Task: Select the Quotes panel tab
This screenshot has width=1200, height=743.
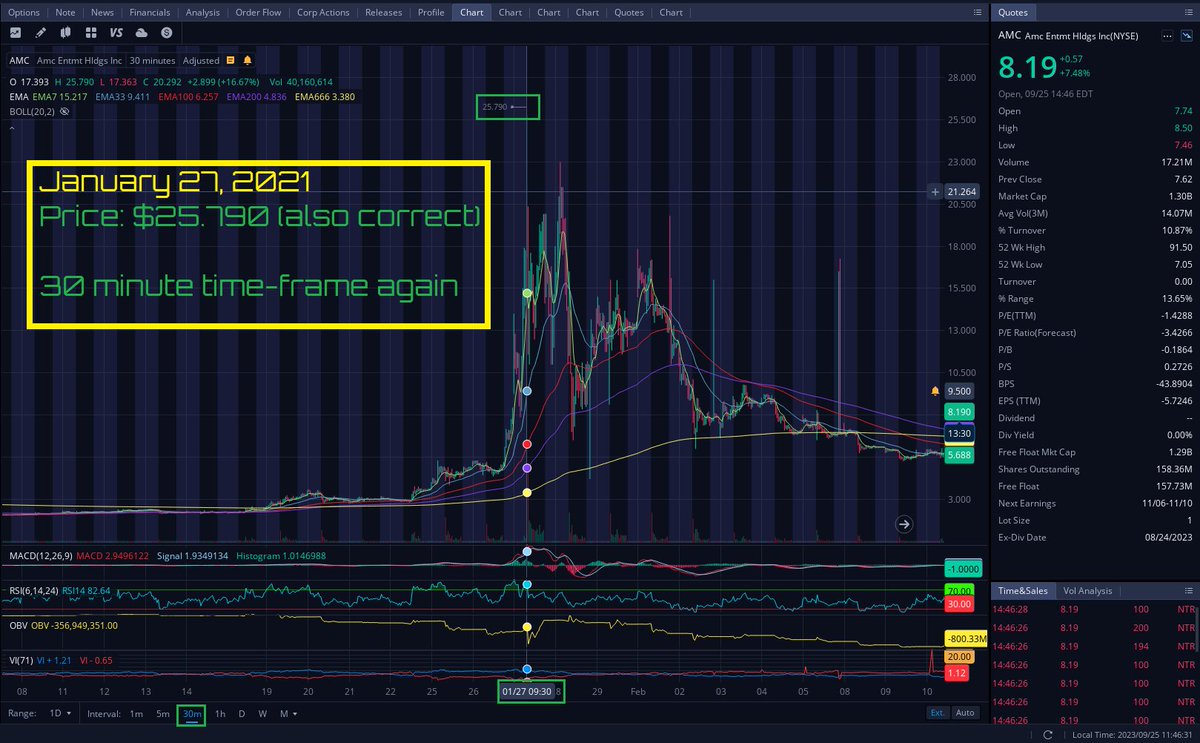Action: click(x=1015, y=12)
